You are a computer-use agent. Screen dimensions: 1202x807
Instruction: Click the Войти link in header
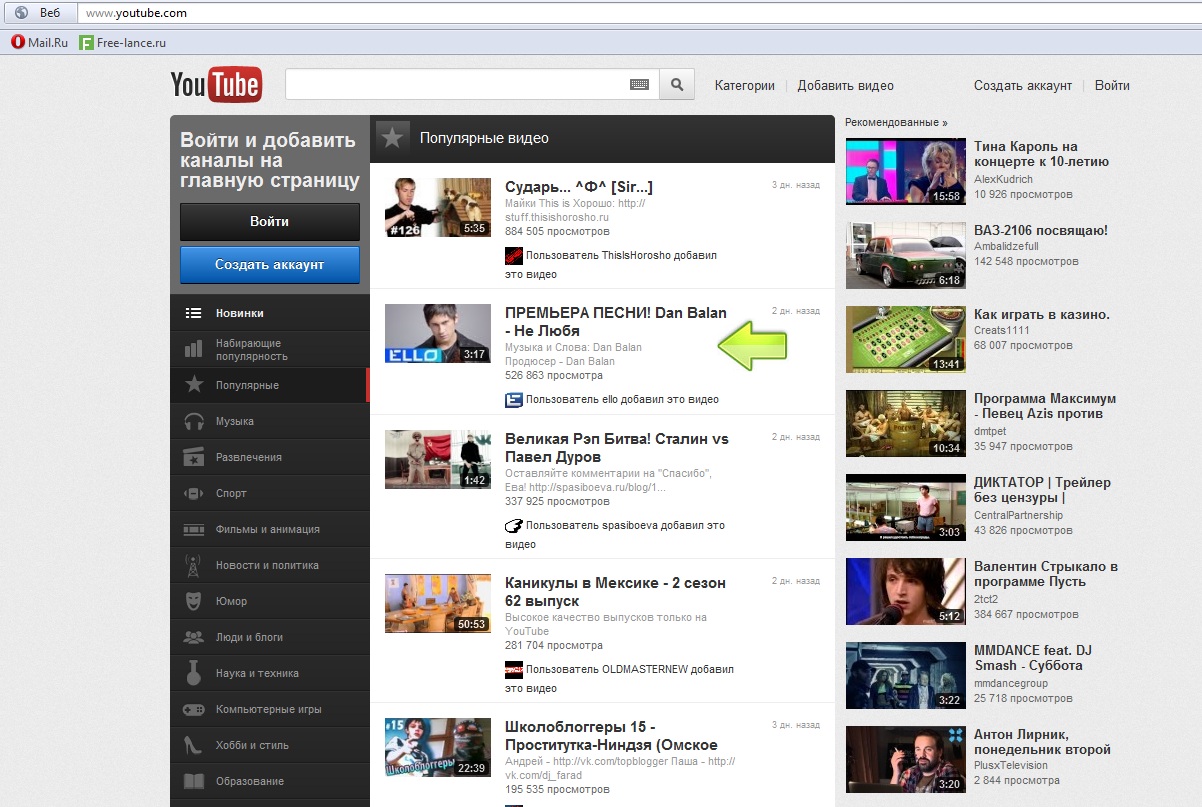[x=1112, y=86]
